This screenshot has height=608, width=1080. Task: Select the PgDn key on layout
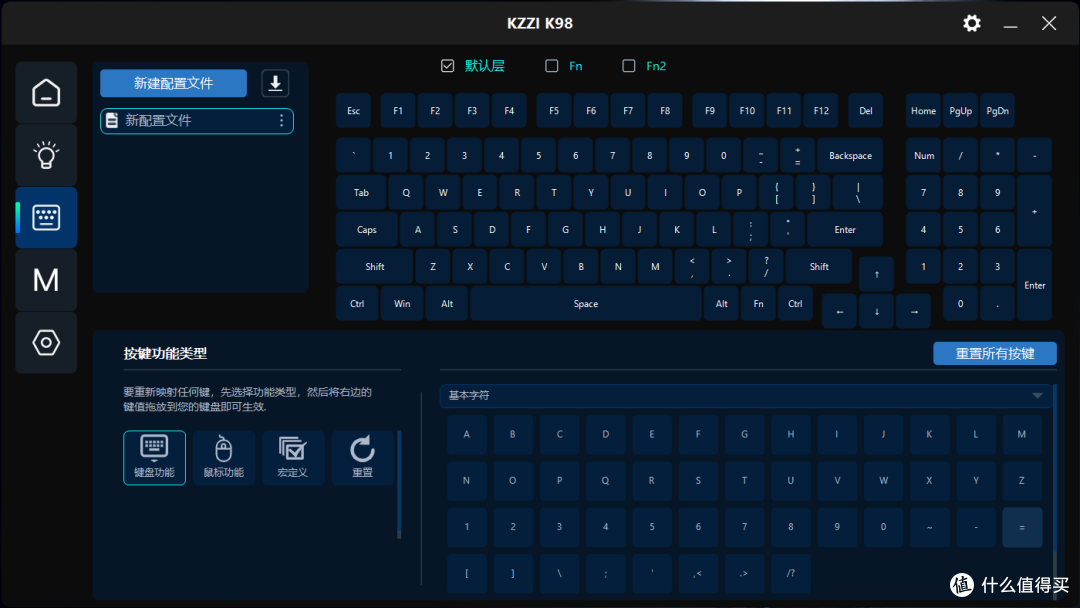point(997,111)
